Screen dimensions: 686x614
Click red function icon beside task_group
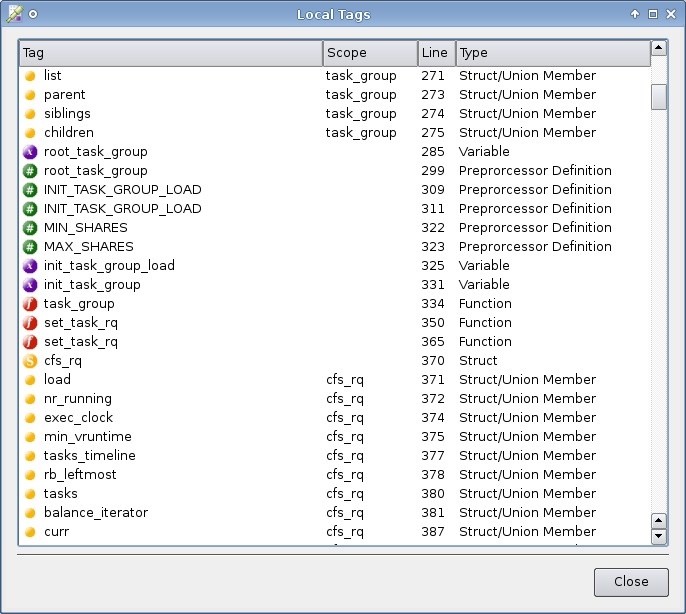(30, 304)
